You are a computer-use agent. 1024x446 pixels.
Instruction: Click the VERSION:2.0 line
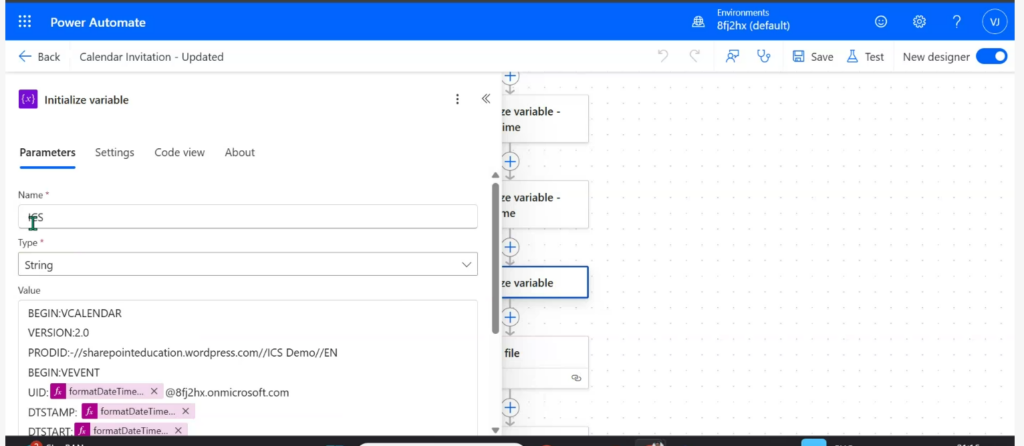pyautogui.click(x=58, y=333)
